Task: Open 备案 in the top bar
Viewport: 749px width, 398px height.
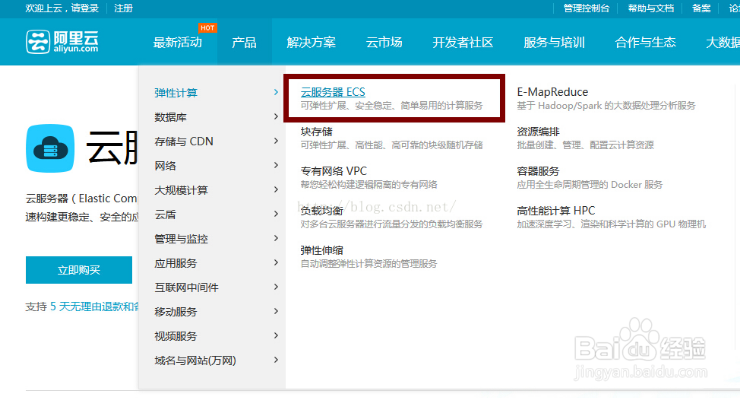Action: pyautogui.click(x=701, y=8)
